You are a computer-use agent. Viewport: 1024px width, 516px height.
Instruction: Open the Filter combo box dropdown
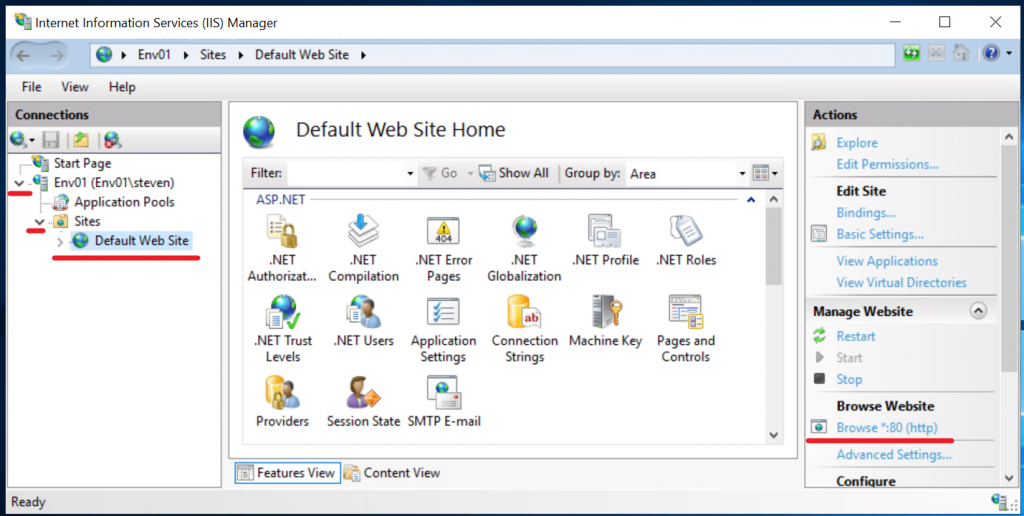[x=410, y=174]
